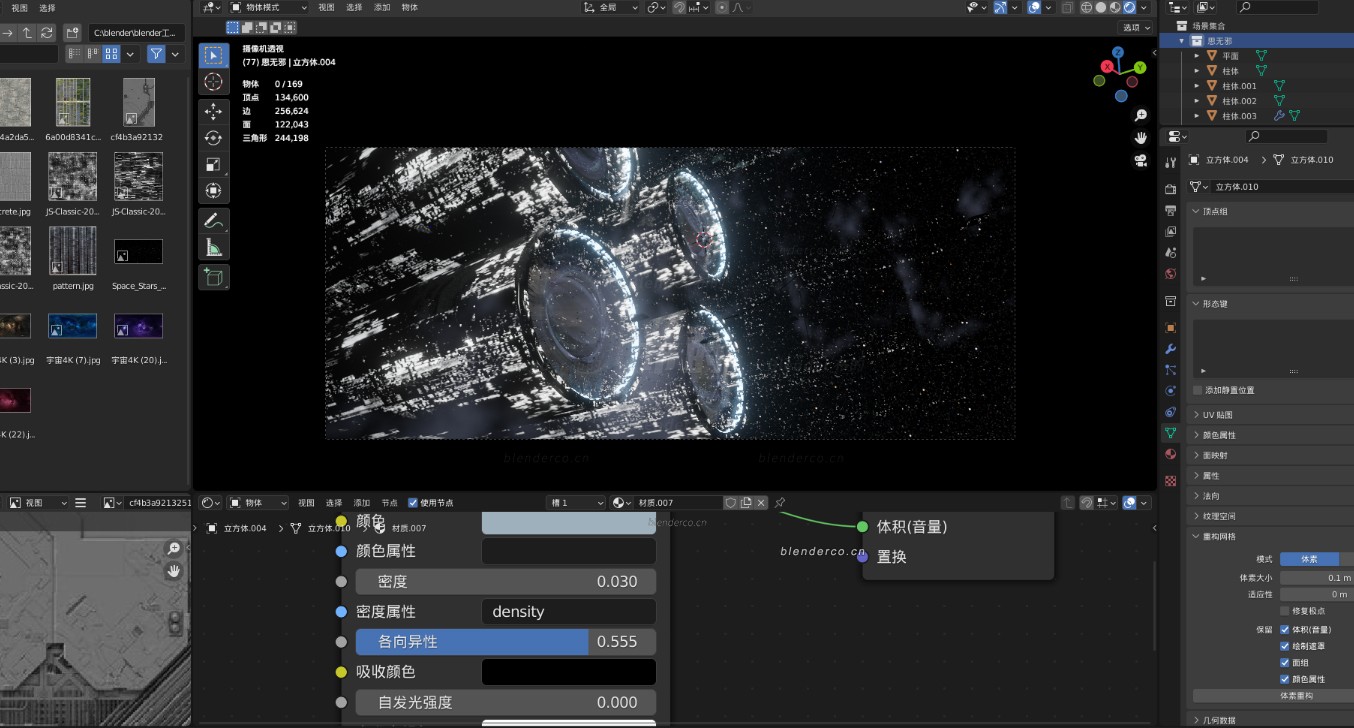The width and height of the screenshot is (1354, 728).
Task: Activate the Measure tool
Action: (213, 247)
